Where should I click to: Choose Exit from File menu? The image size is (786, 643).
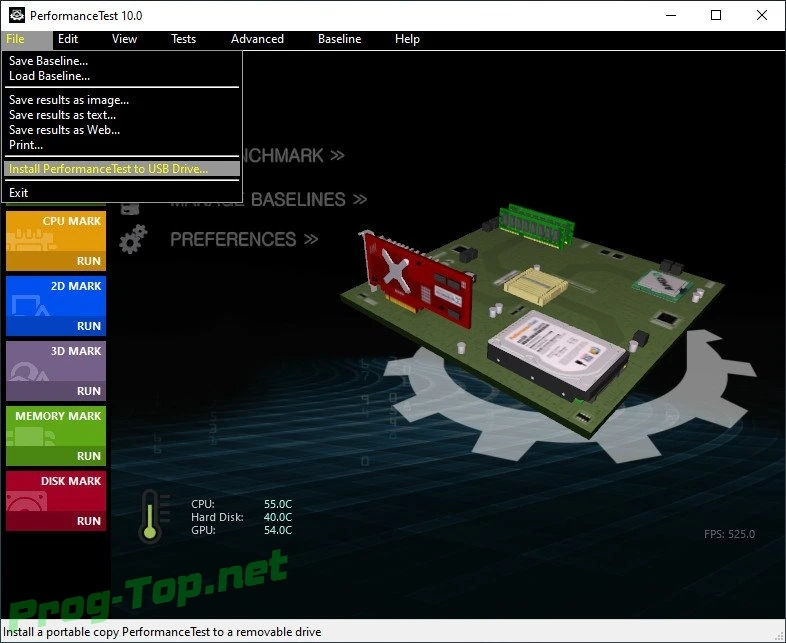[x=121, y=193]
